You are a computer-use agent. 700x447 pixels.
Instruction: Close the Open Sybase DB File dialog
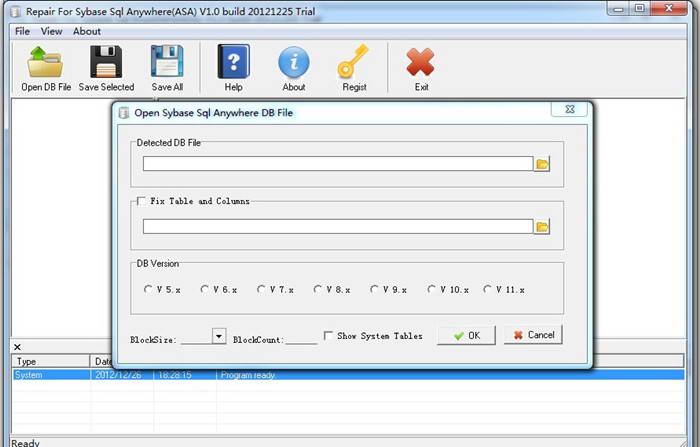tap(570, 109)
